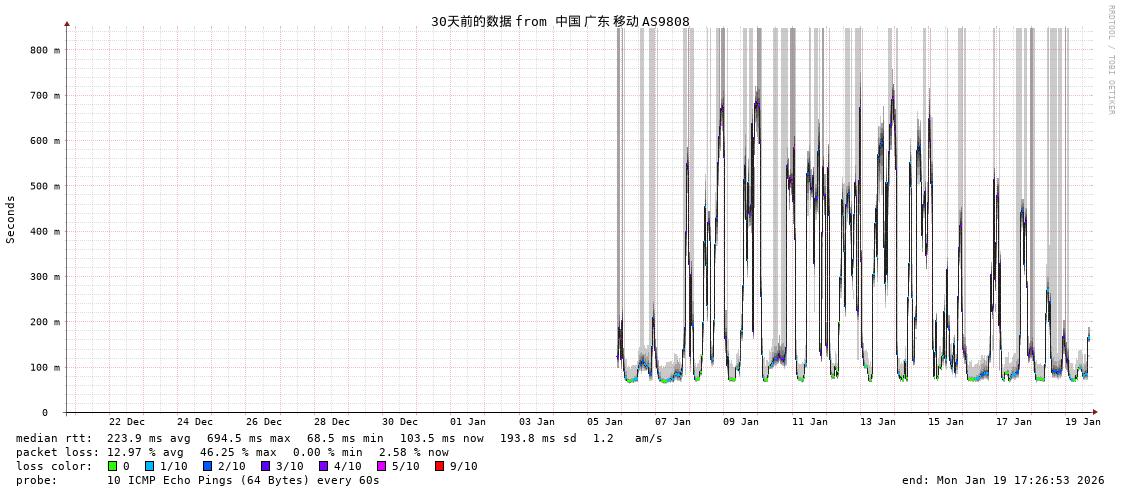This screenshot has height=494, width=1121.
Task: Click the chart title with AS9808
Action: [x=560, y=21]
